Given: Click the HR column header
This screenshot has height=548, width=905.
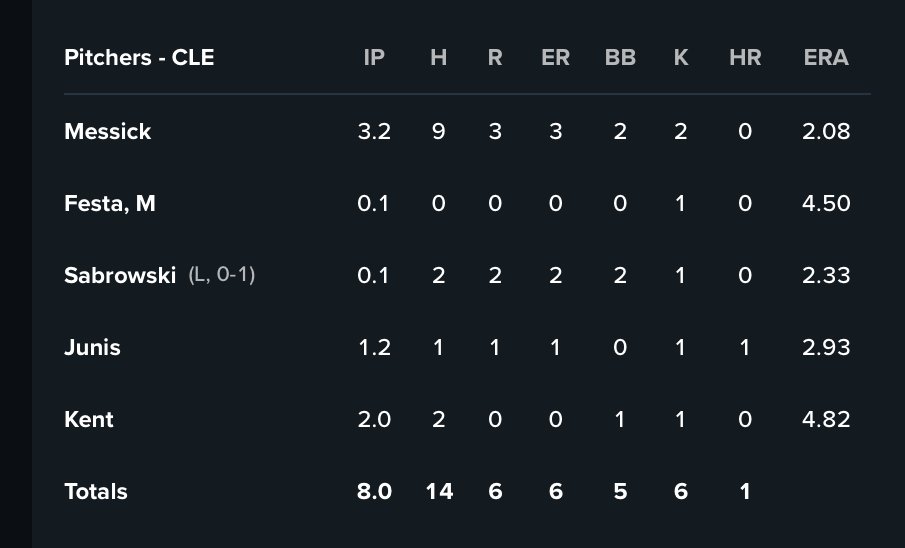Looking at the screenshot, I should (x=745, y=57).
